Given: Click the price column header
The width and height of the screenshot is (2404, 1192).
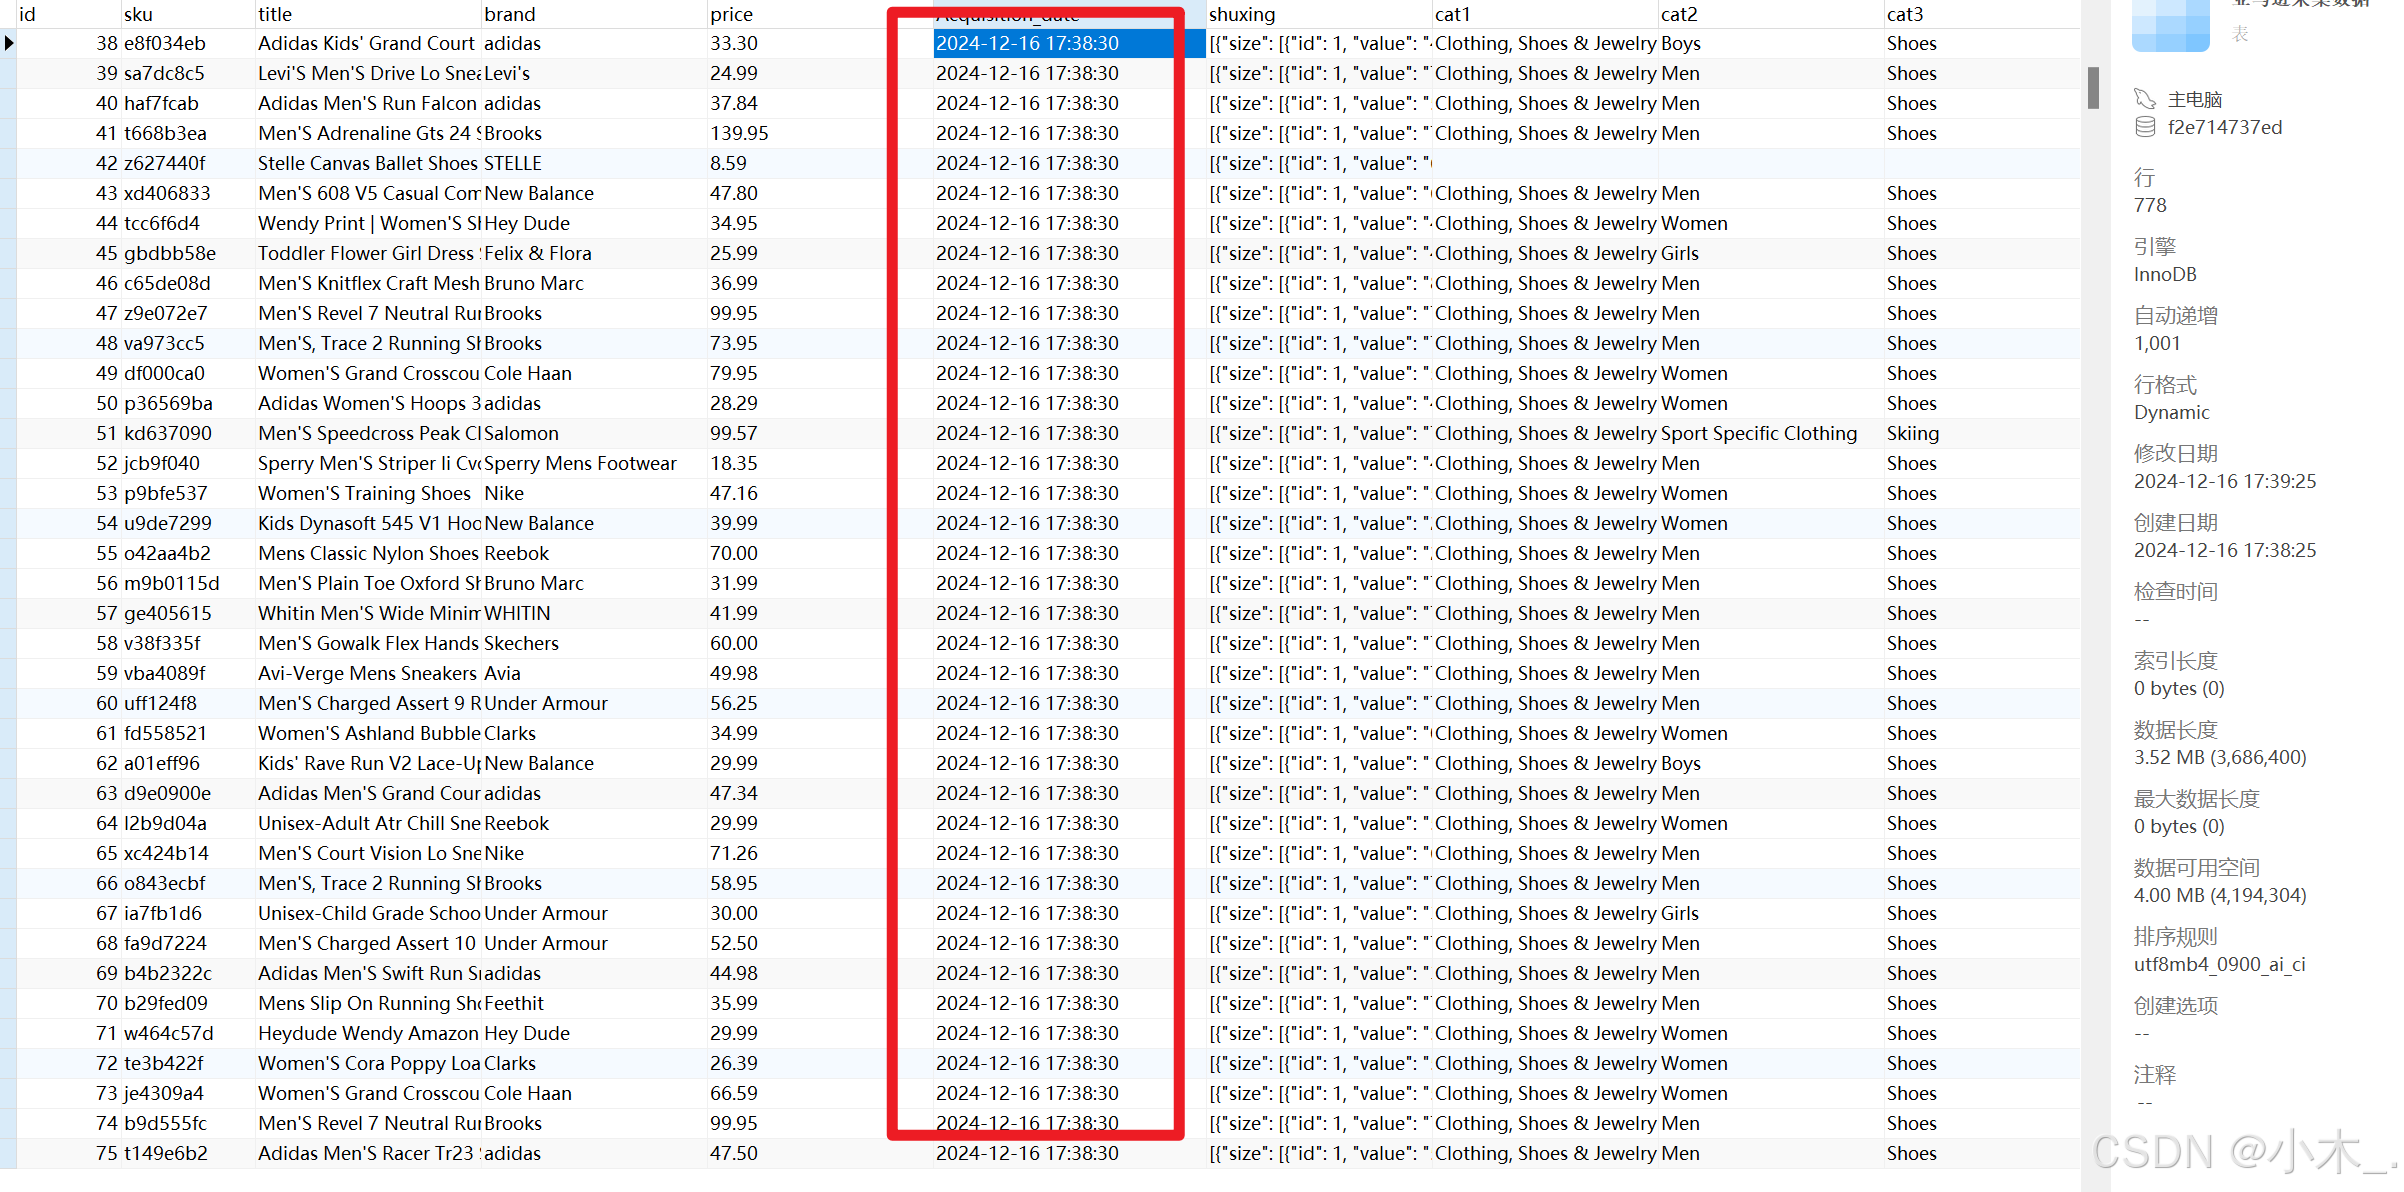Looking at the screenshot, I should [x=731, y=14].
